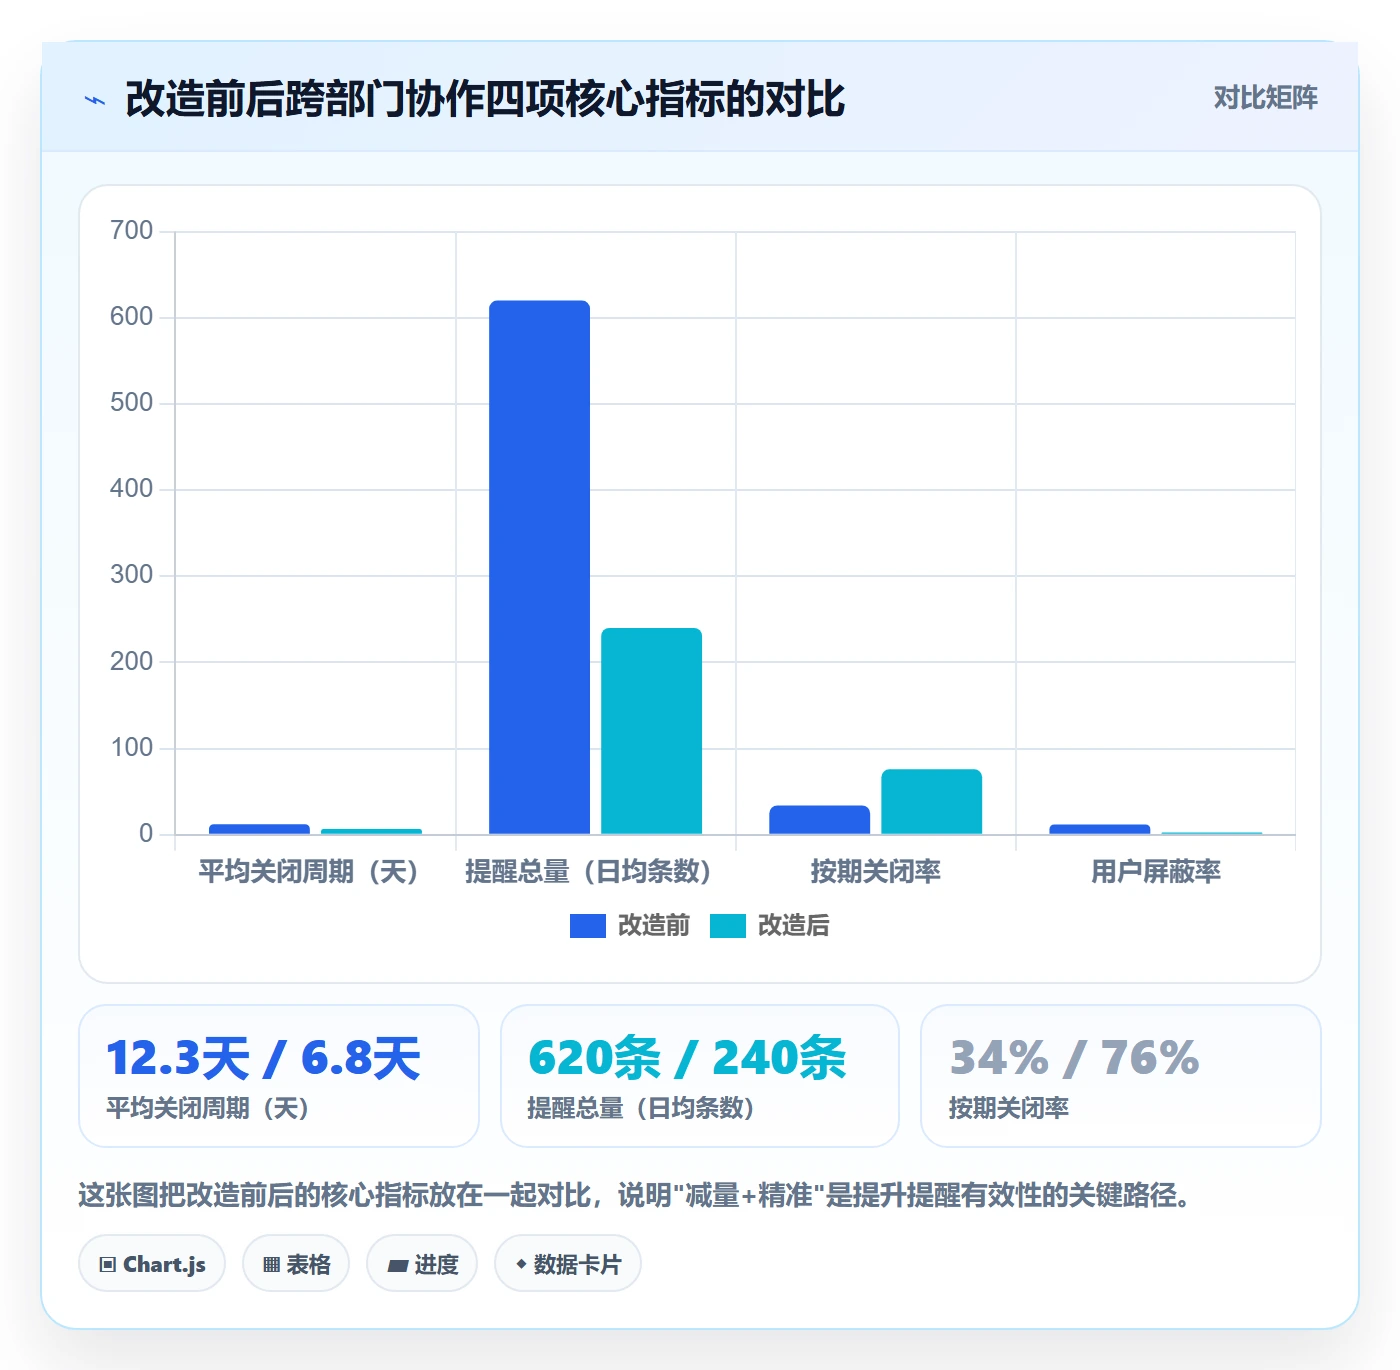This screenshot has height=1370, width=1400.
Task: Click the 改造前 legend label text
Action: [x=654, y=926]
